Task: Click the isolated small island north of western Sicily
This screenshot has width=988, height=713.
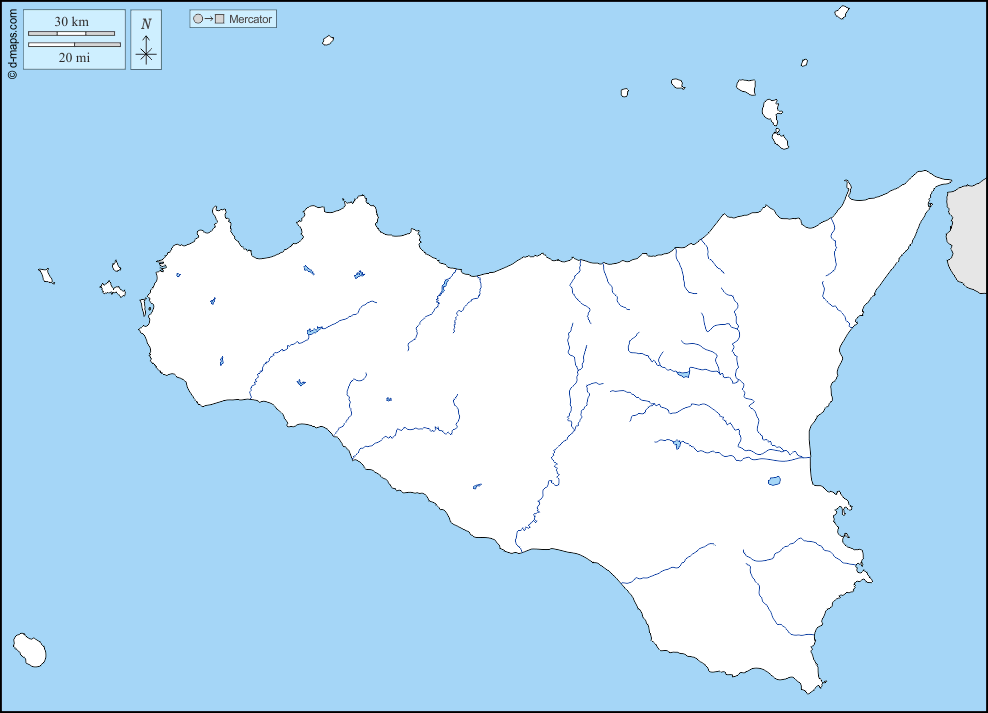Action: 327,41
